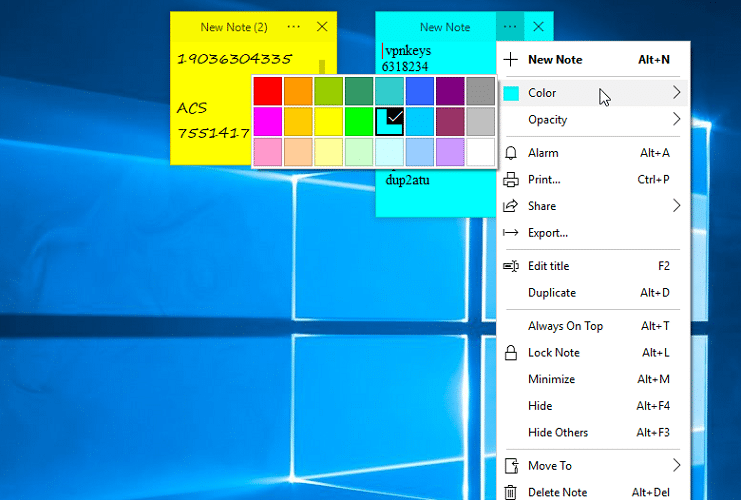Select Alarm in the context menu

[593, 153]
